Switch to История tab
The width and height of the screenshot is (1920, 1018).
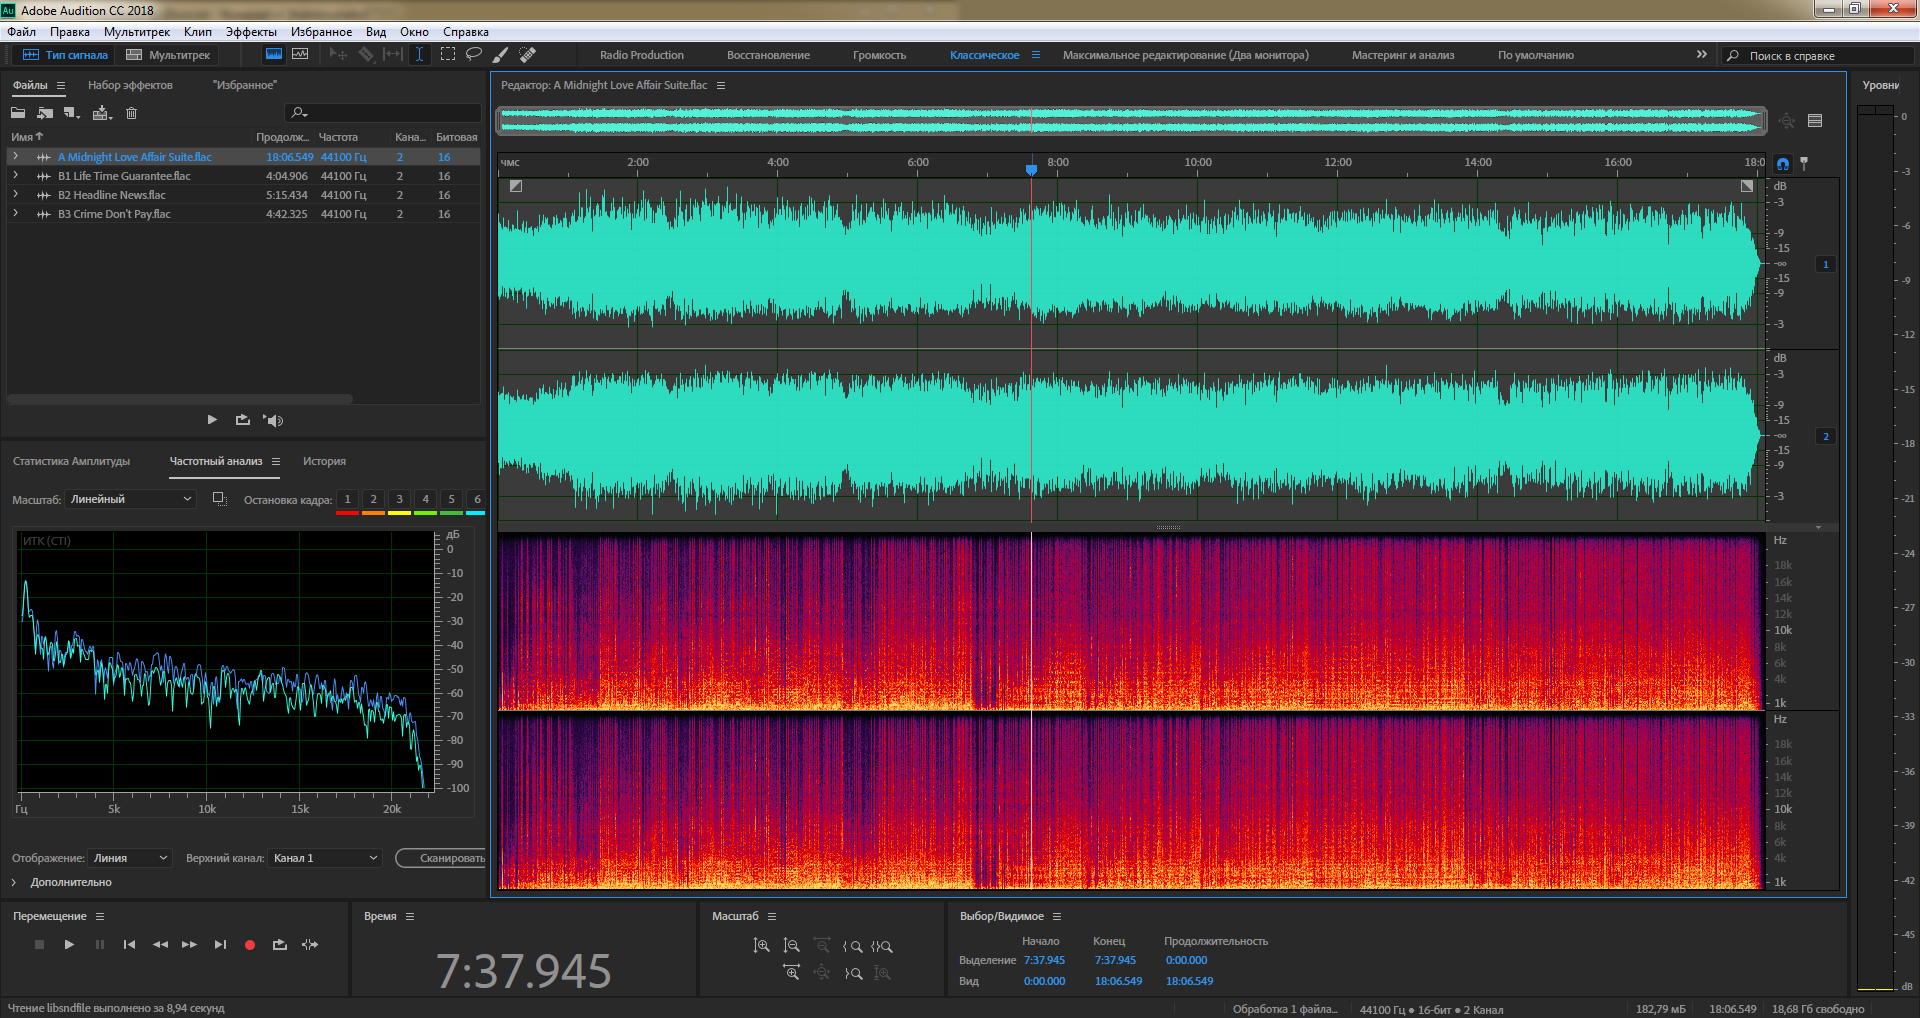(324, 462)
